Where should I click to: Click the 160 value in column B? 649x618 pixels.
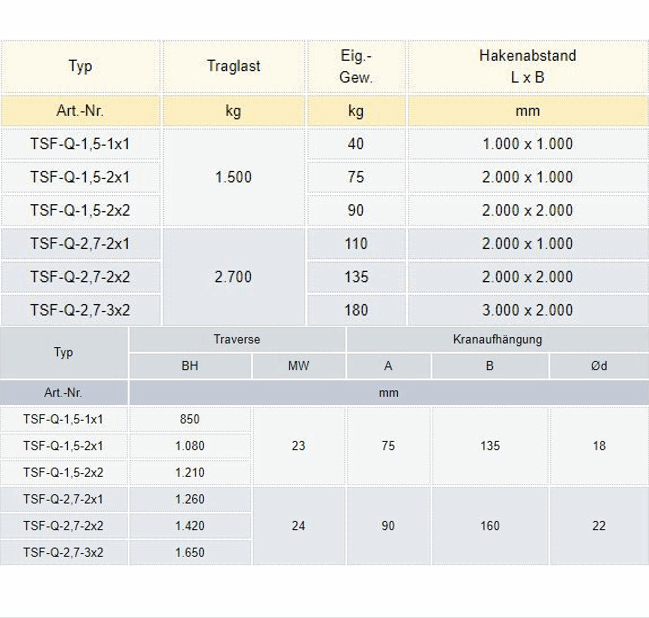(489, 525)
